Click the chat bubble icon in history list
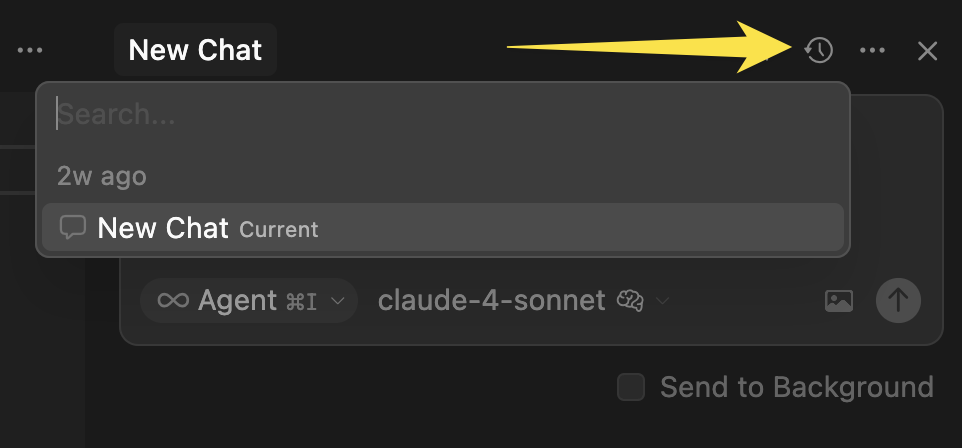The image size is (962, 448). click(73, 228)
